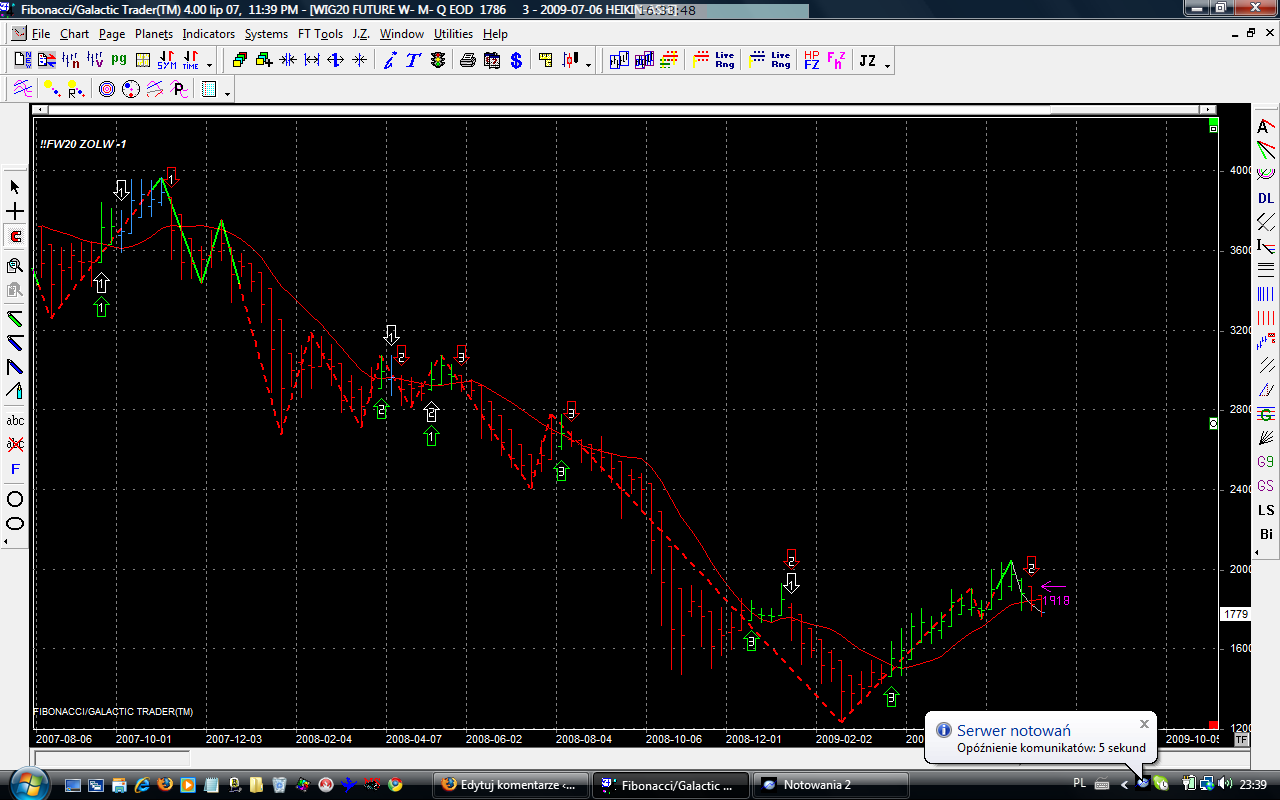Expand dropdown beside the grid icon
The width and height of the screenshot is (1280, 800).
tap(227, 94)
